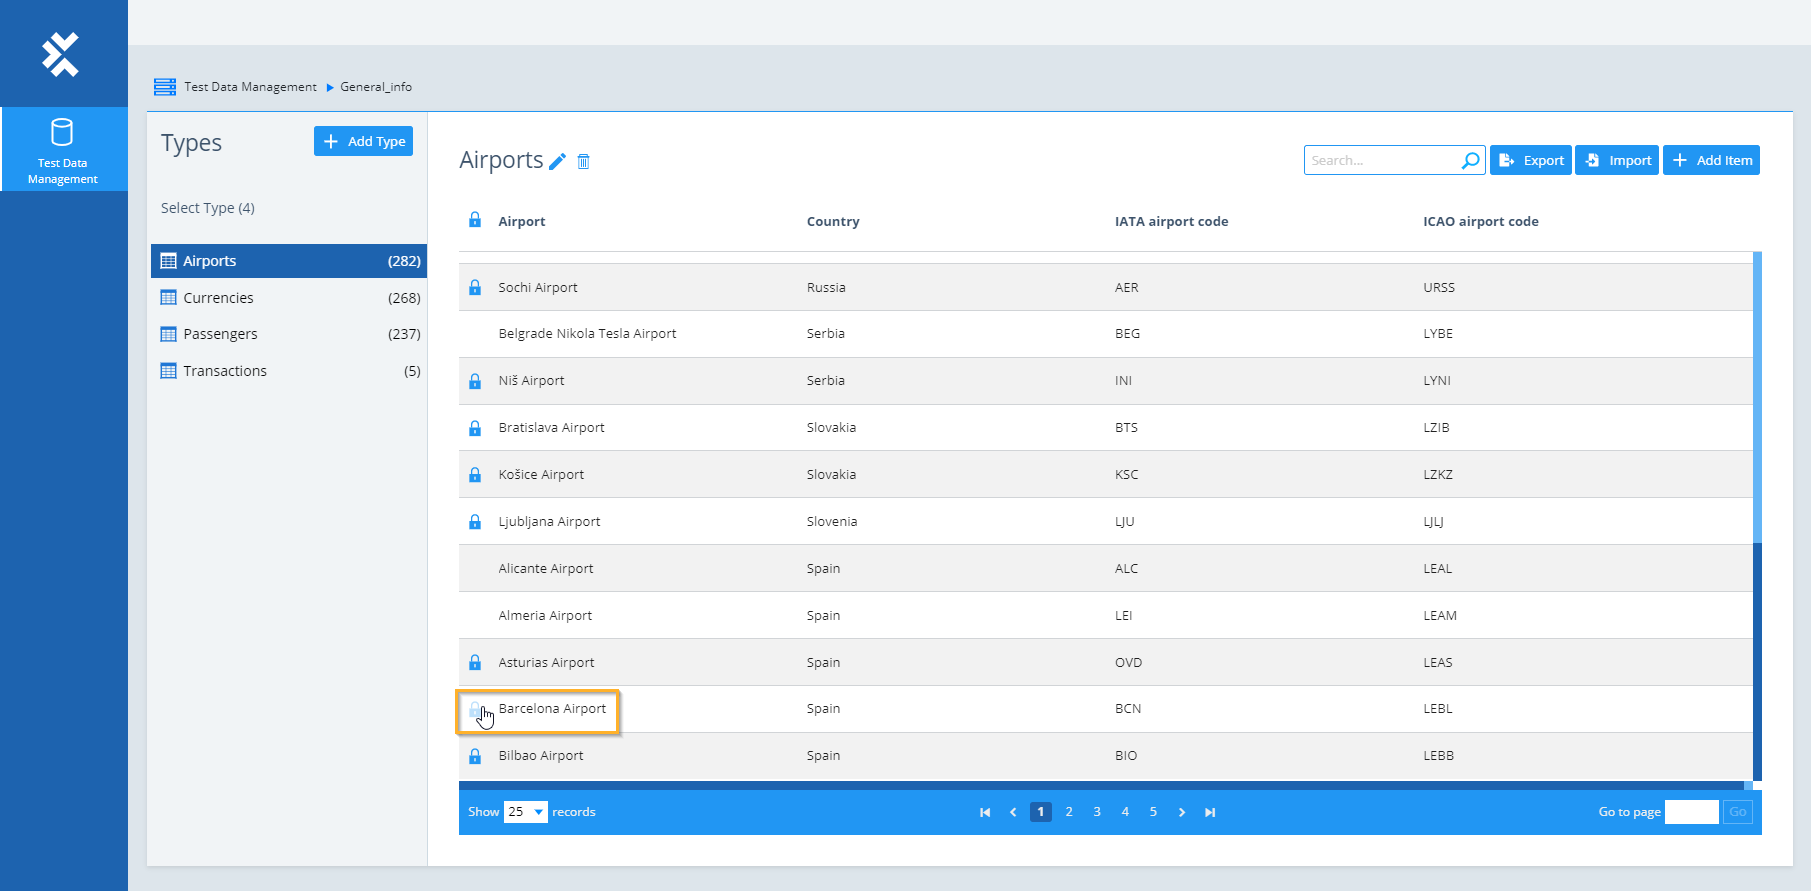Click Test Data Management breadcrumb link
Image resolution: width=1811 pixels, height=891 pixels.
click(x=250, y=87)
